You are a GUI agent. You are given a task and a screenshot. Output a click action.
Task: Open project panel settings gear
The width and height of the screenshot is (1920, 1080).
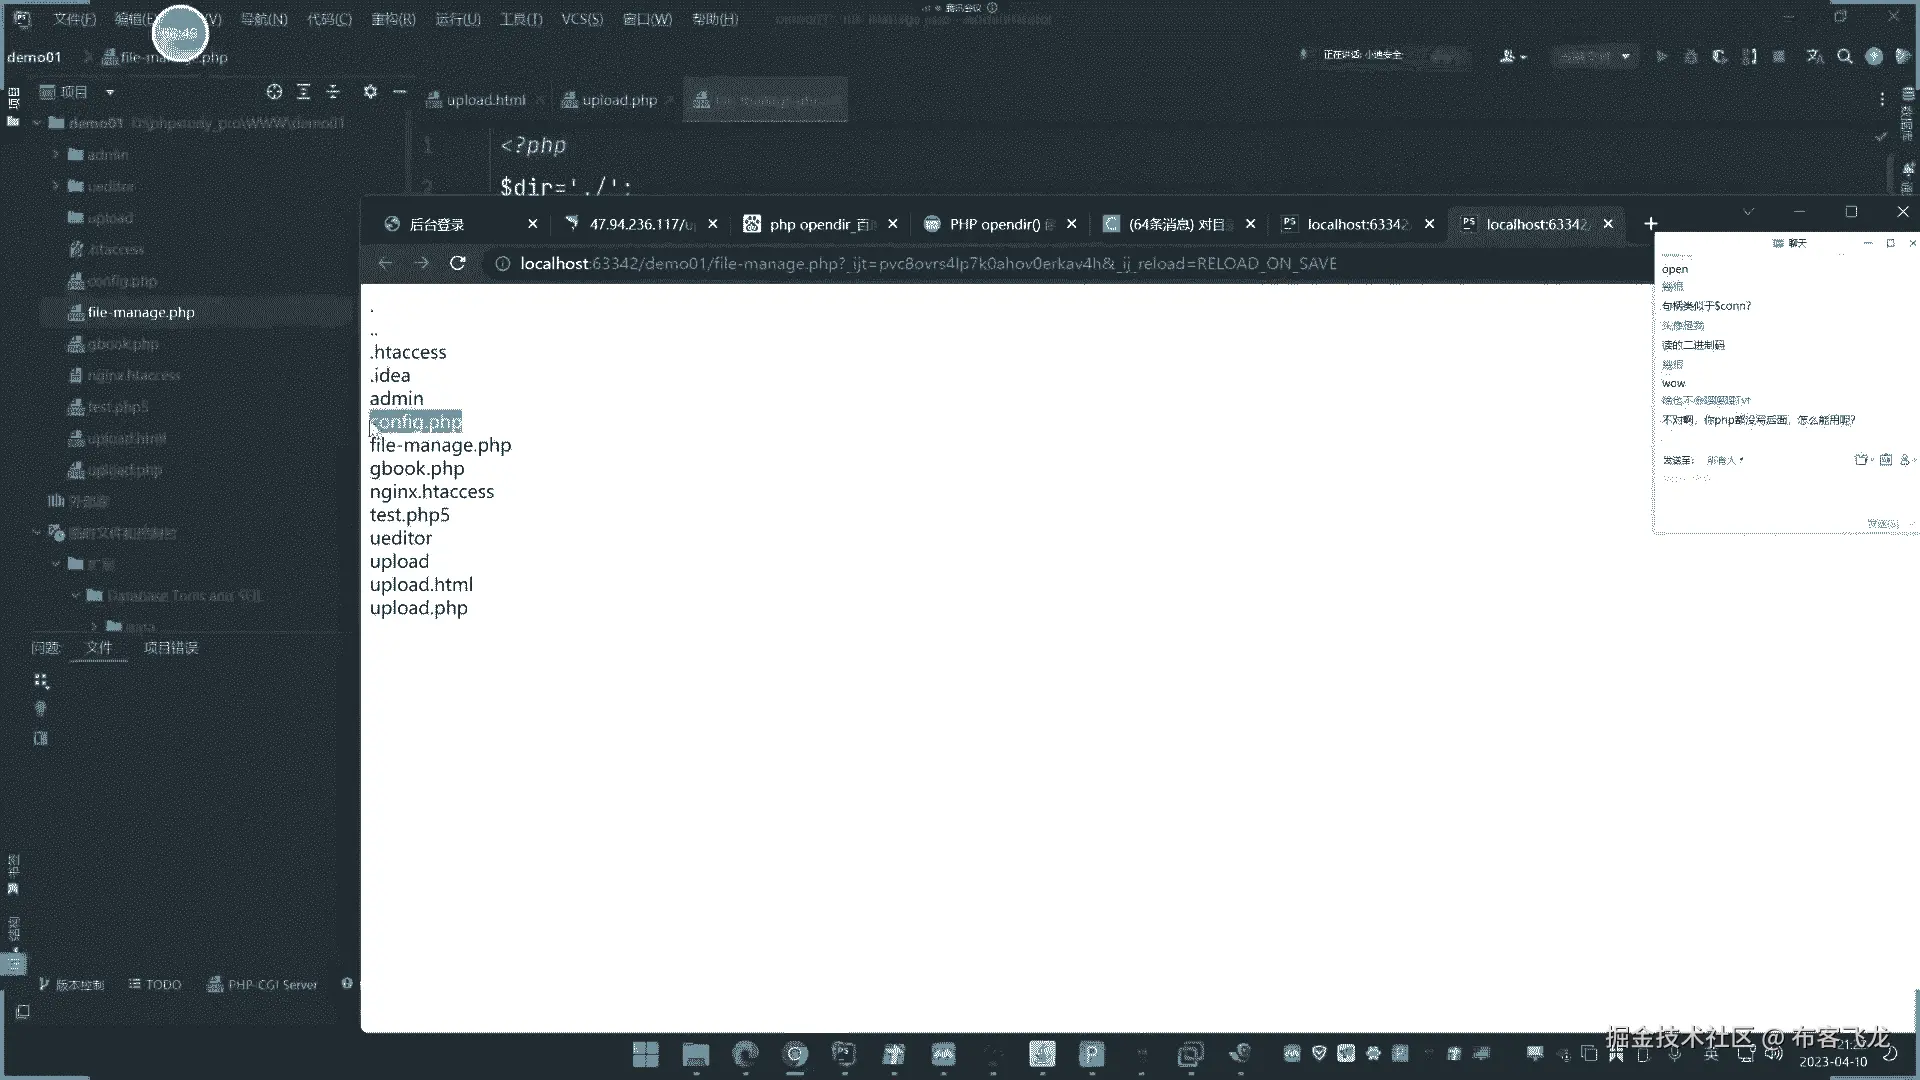[x=370, y=92]
